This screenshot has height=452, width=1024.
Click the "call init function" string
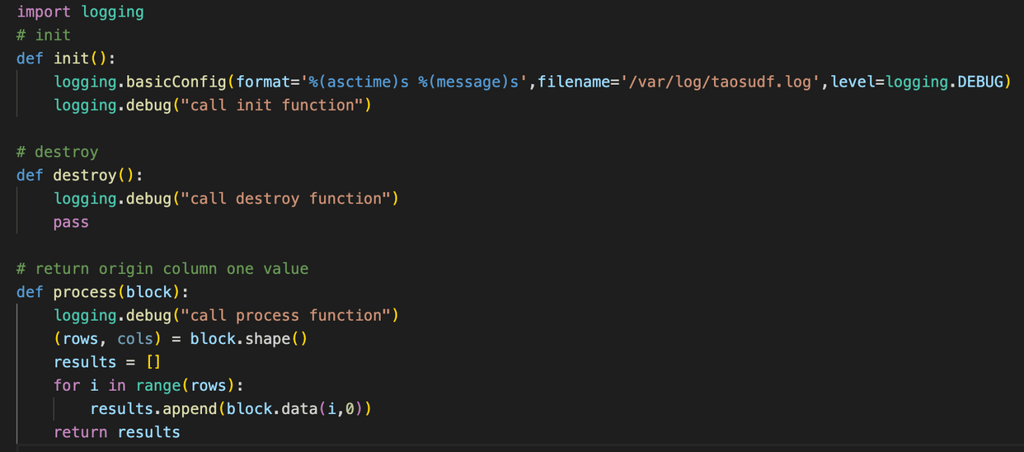(271, 105)
